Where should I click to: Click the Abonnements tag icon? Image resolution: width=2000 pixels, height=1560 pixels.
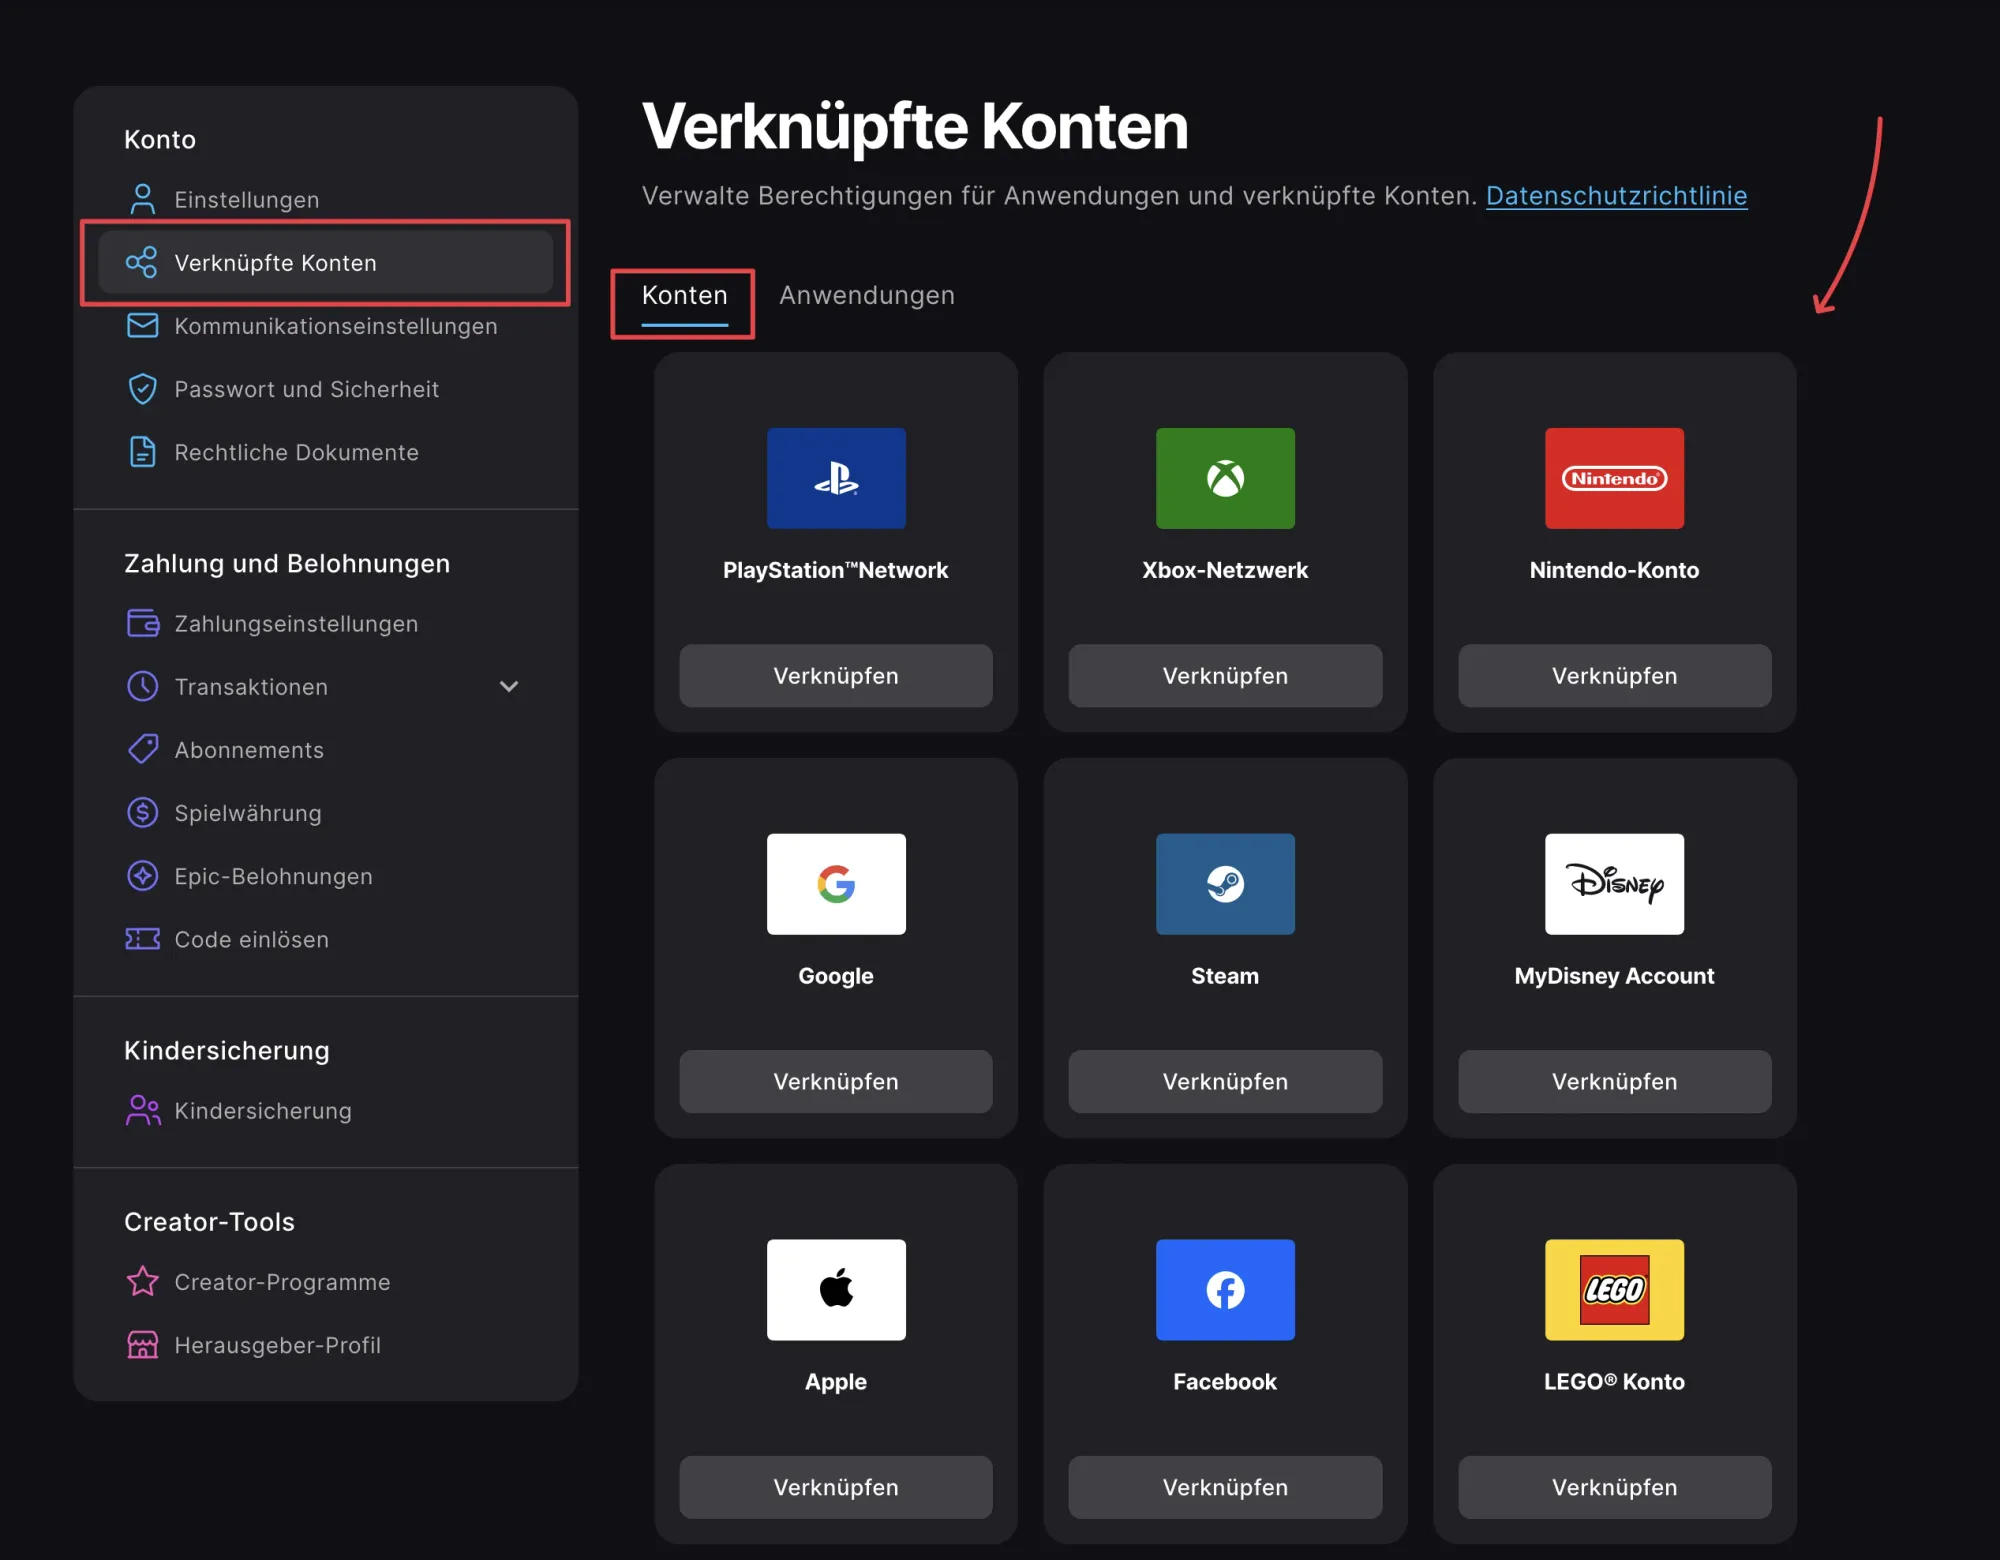click(143, 749)
